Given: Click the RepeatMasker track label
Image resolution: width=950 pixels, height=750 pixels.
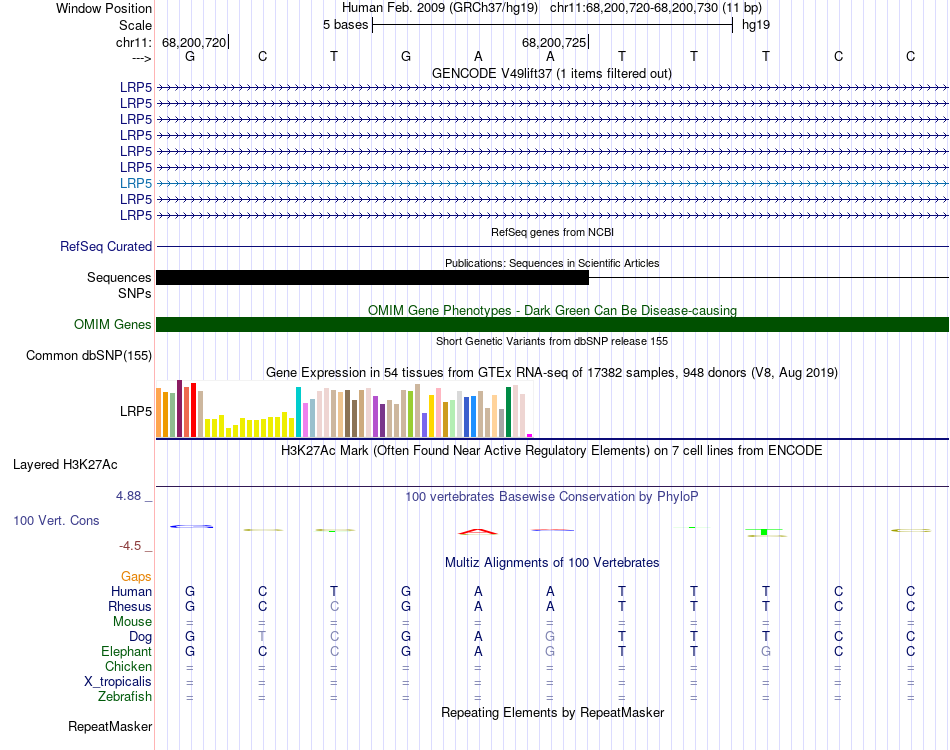Looking at the screenshot, I should tap(110, 726).
